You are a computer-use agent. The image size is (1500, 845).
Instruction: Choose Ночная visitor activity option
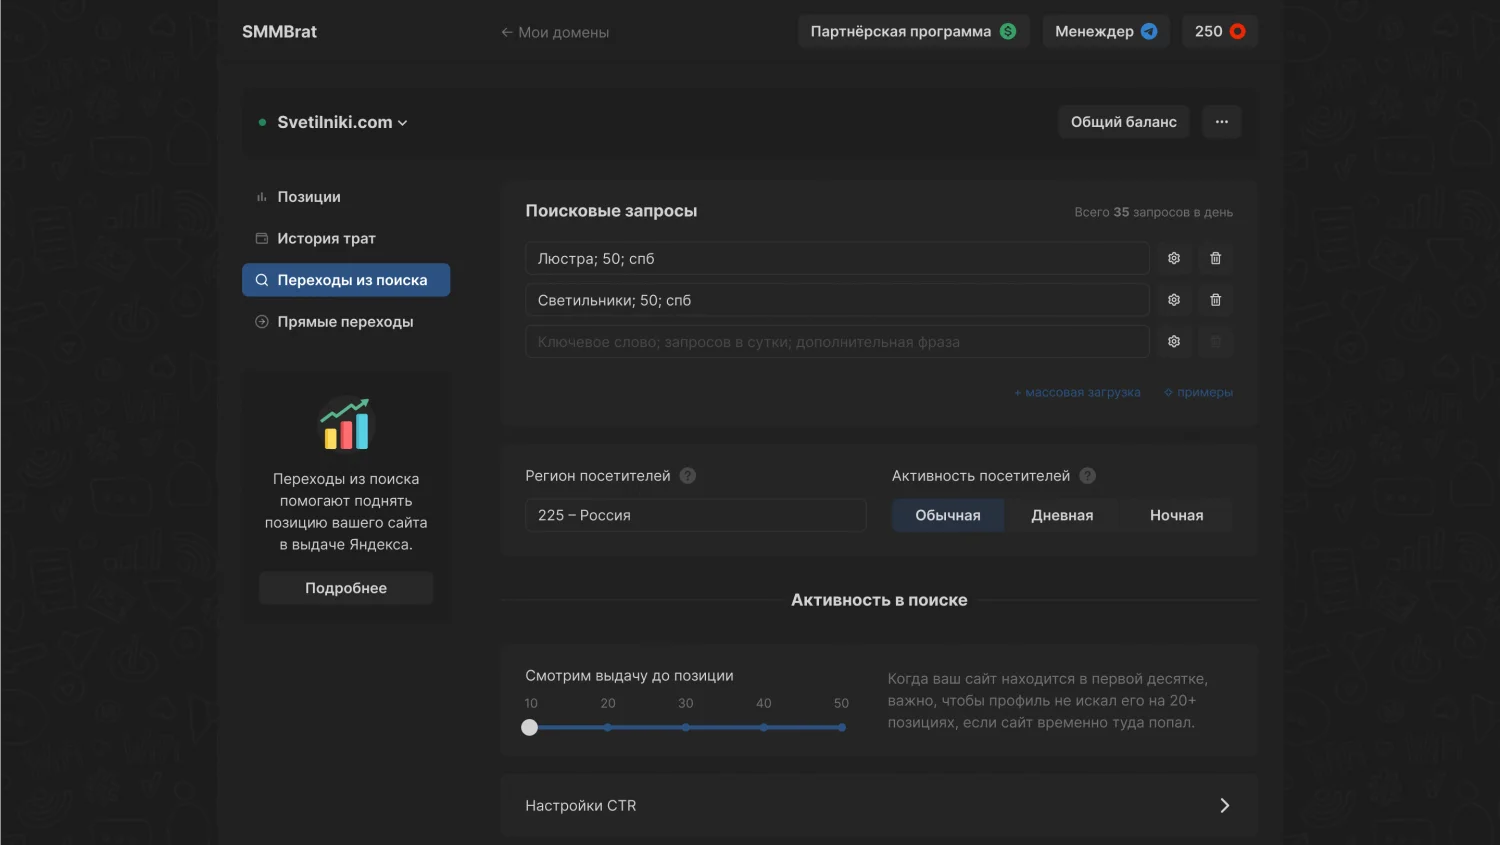[x=1176, y=515]
